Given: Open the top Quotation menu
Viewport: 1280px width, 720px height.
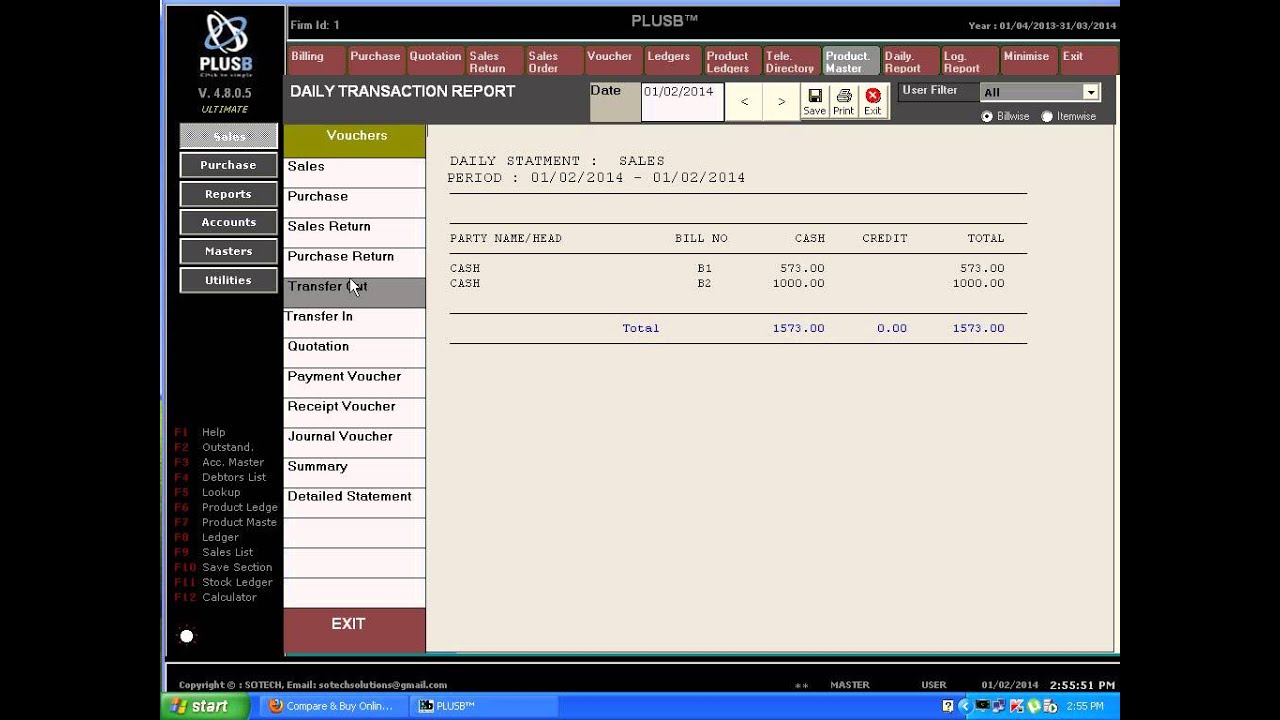Looking at the screenshot, I should (x=435, y=61).
